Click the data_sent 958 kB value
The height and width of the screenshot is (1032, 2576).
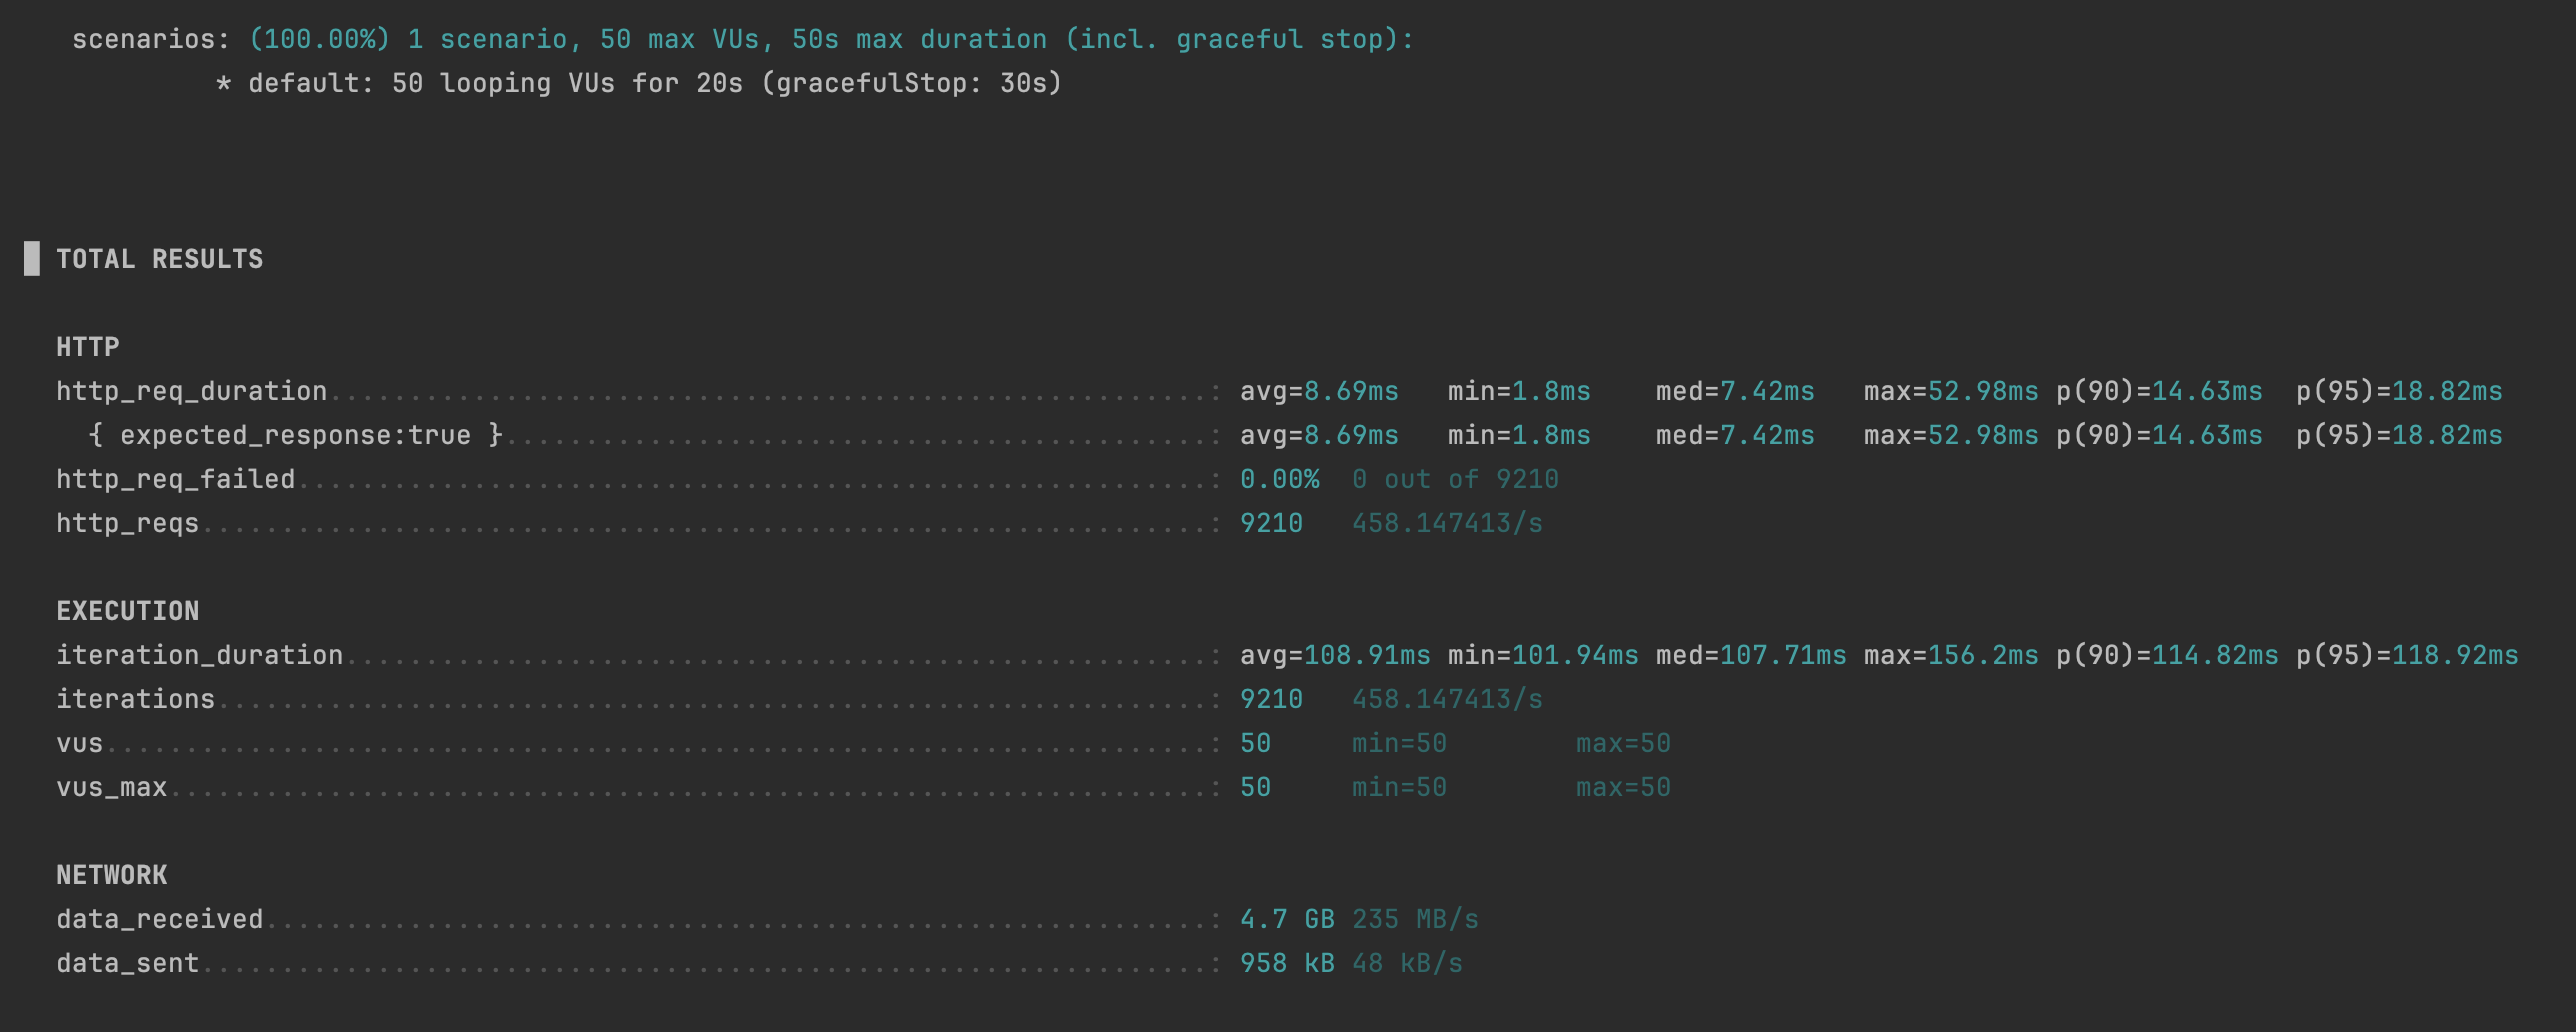(x=1287, y=963)
